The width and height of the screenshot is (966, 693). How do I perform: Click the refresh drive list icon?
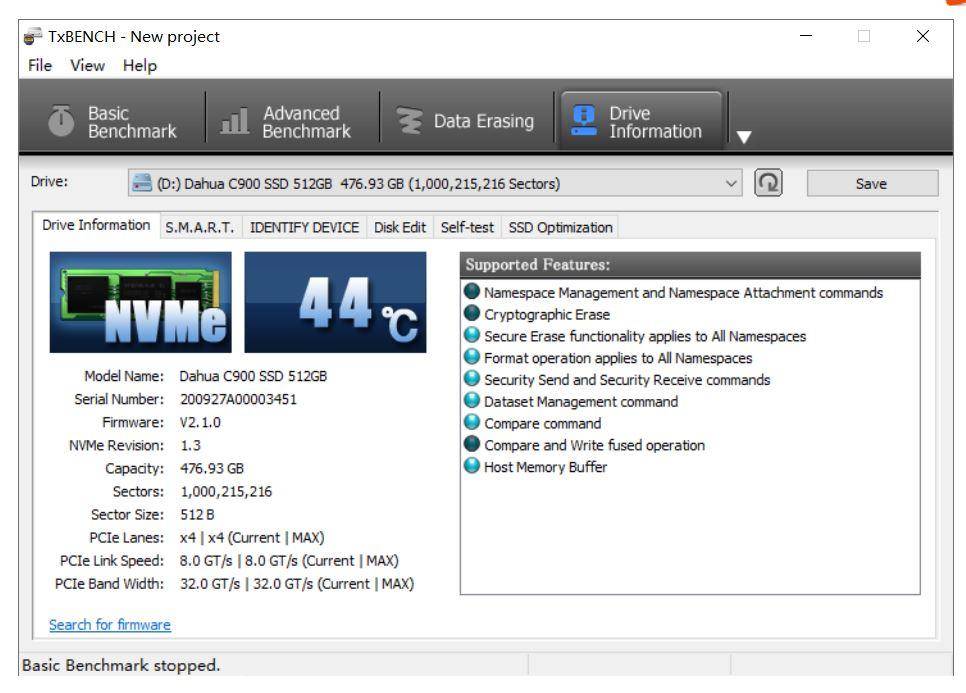coord(767,184)
